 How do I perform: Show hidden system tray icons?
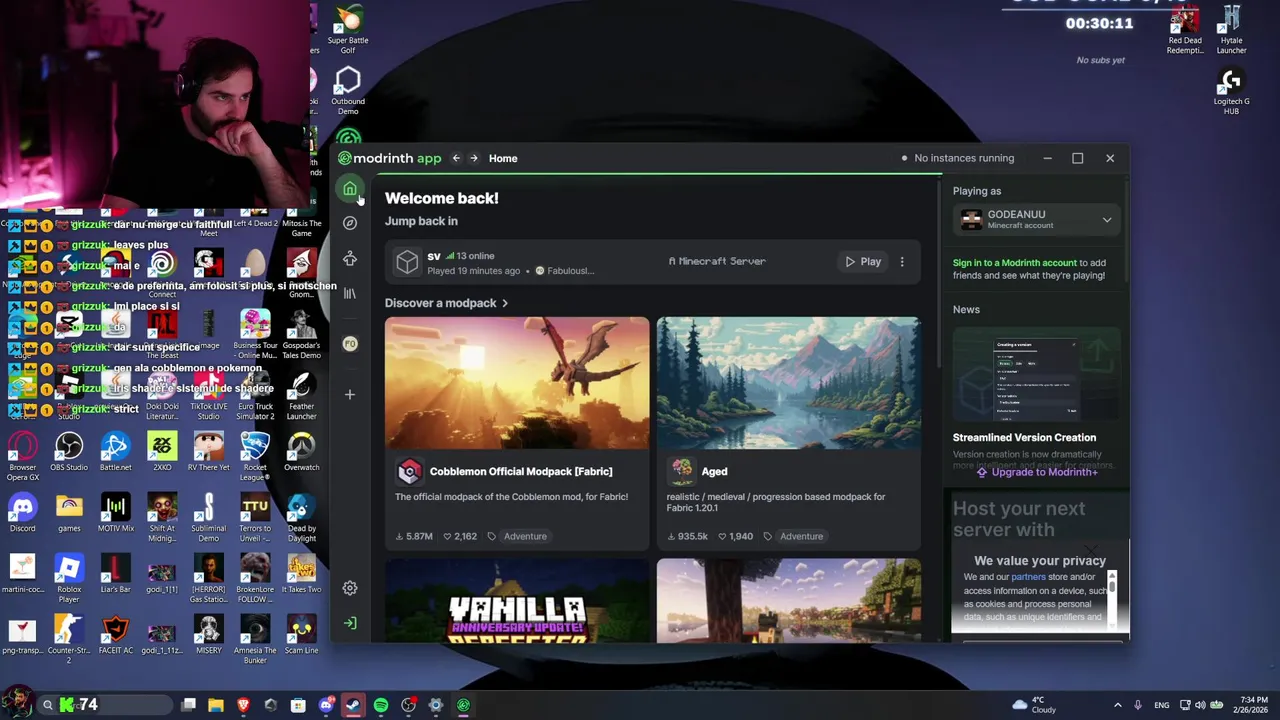pyautogui.click(x=1117, y=705)
